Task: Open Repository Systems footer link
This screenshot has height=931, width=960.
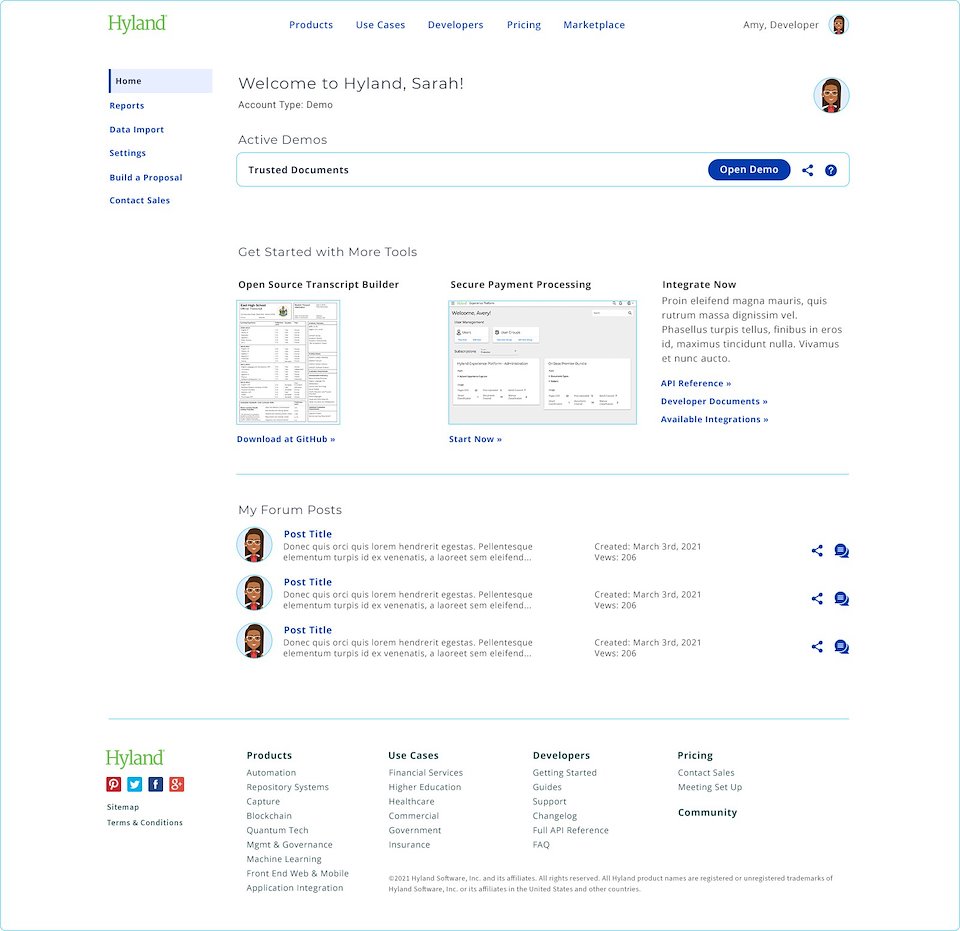Action: 288,787
